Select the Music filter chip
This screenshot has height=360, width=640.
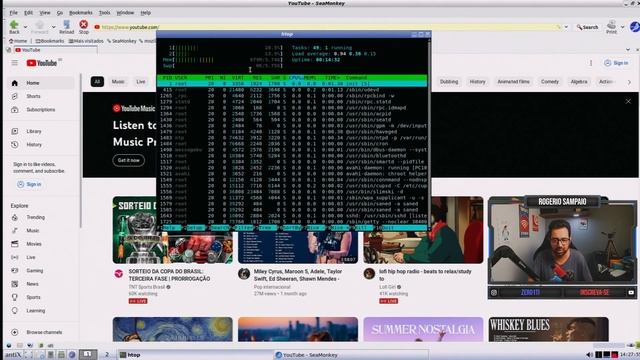118,82
